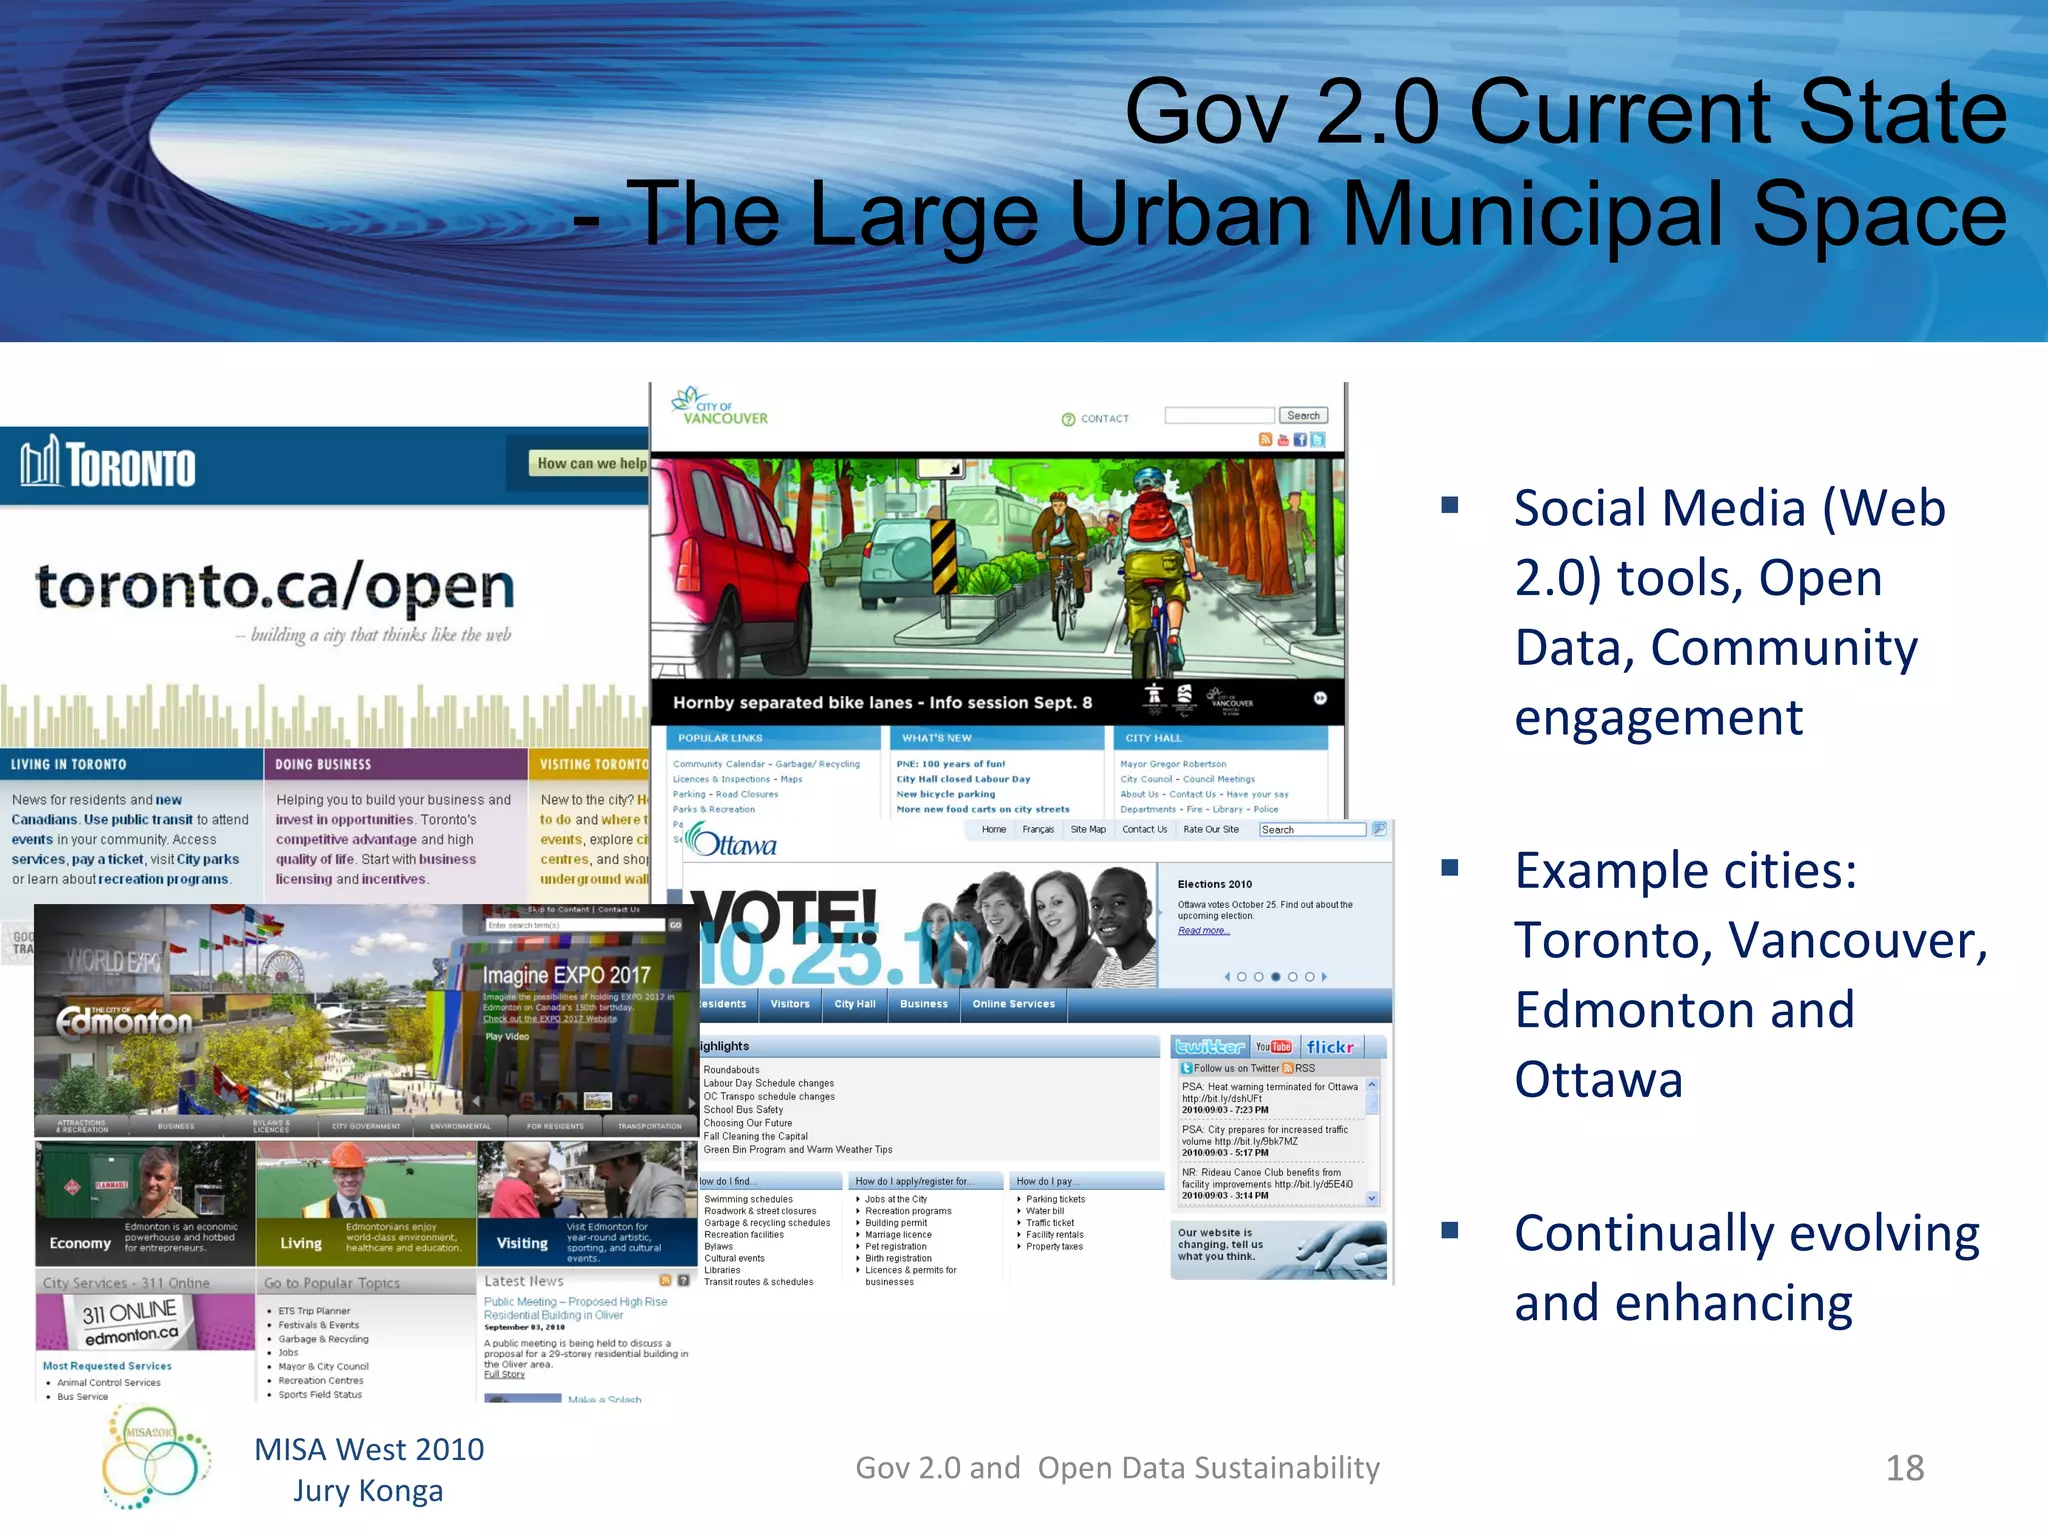Viewport: 2048px width, 1536px height.
Task: Open Ottawa 'Online Services' nav tab
Action: 1014,1004
